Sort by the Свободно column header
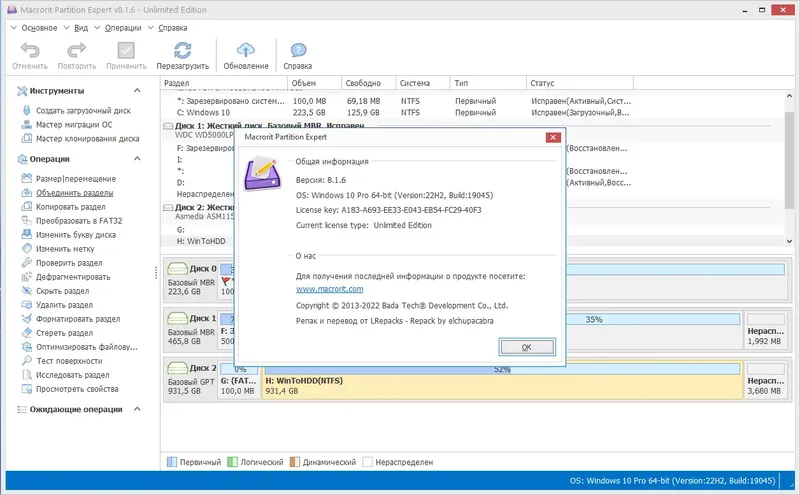 point(369,83)
